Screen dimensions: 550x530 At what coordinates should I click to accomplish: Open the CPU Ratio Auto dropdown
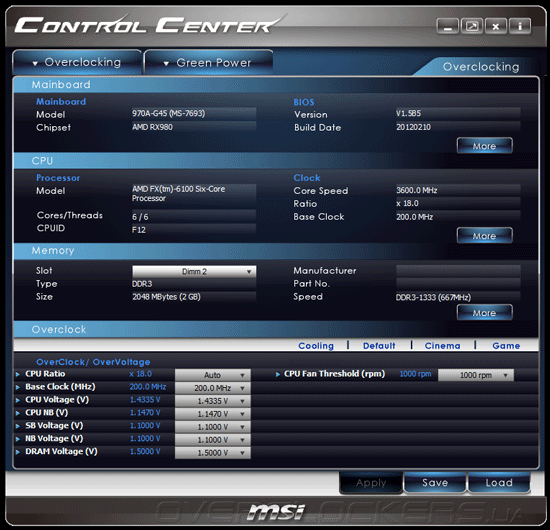pyautogui.click(x=213, y=375)
